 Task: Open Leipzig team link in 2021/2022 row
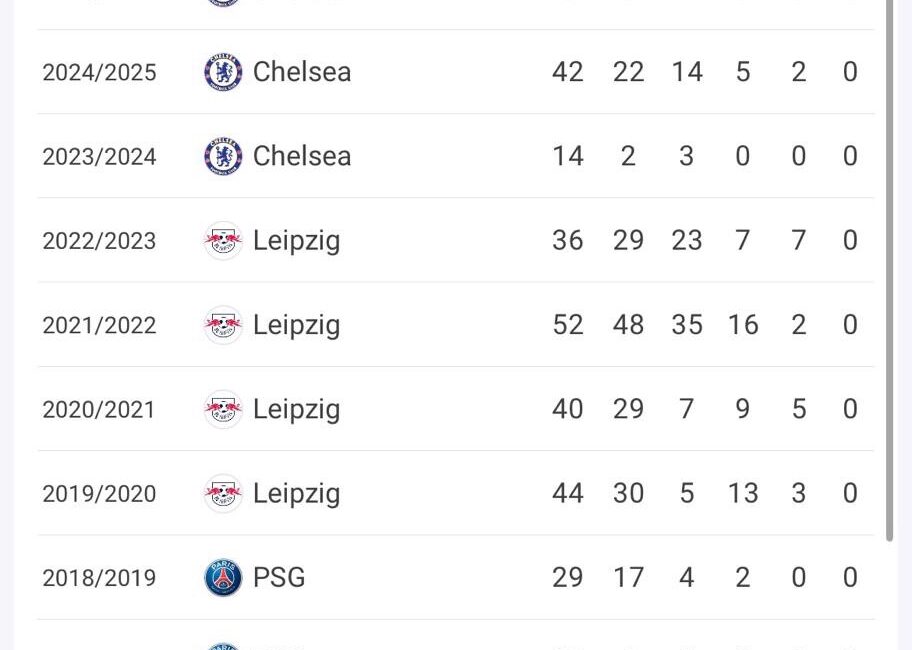[297, 326]
